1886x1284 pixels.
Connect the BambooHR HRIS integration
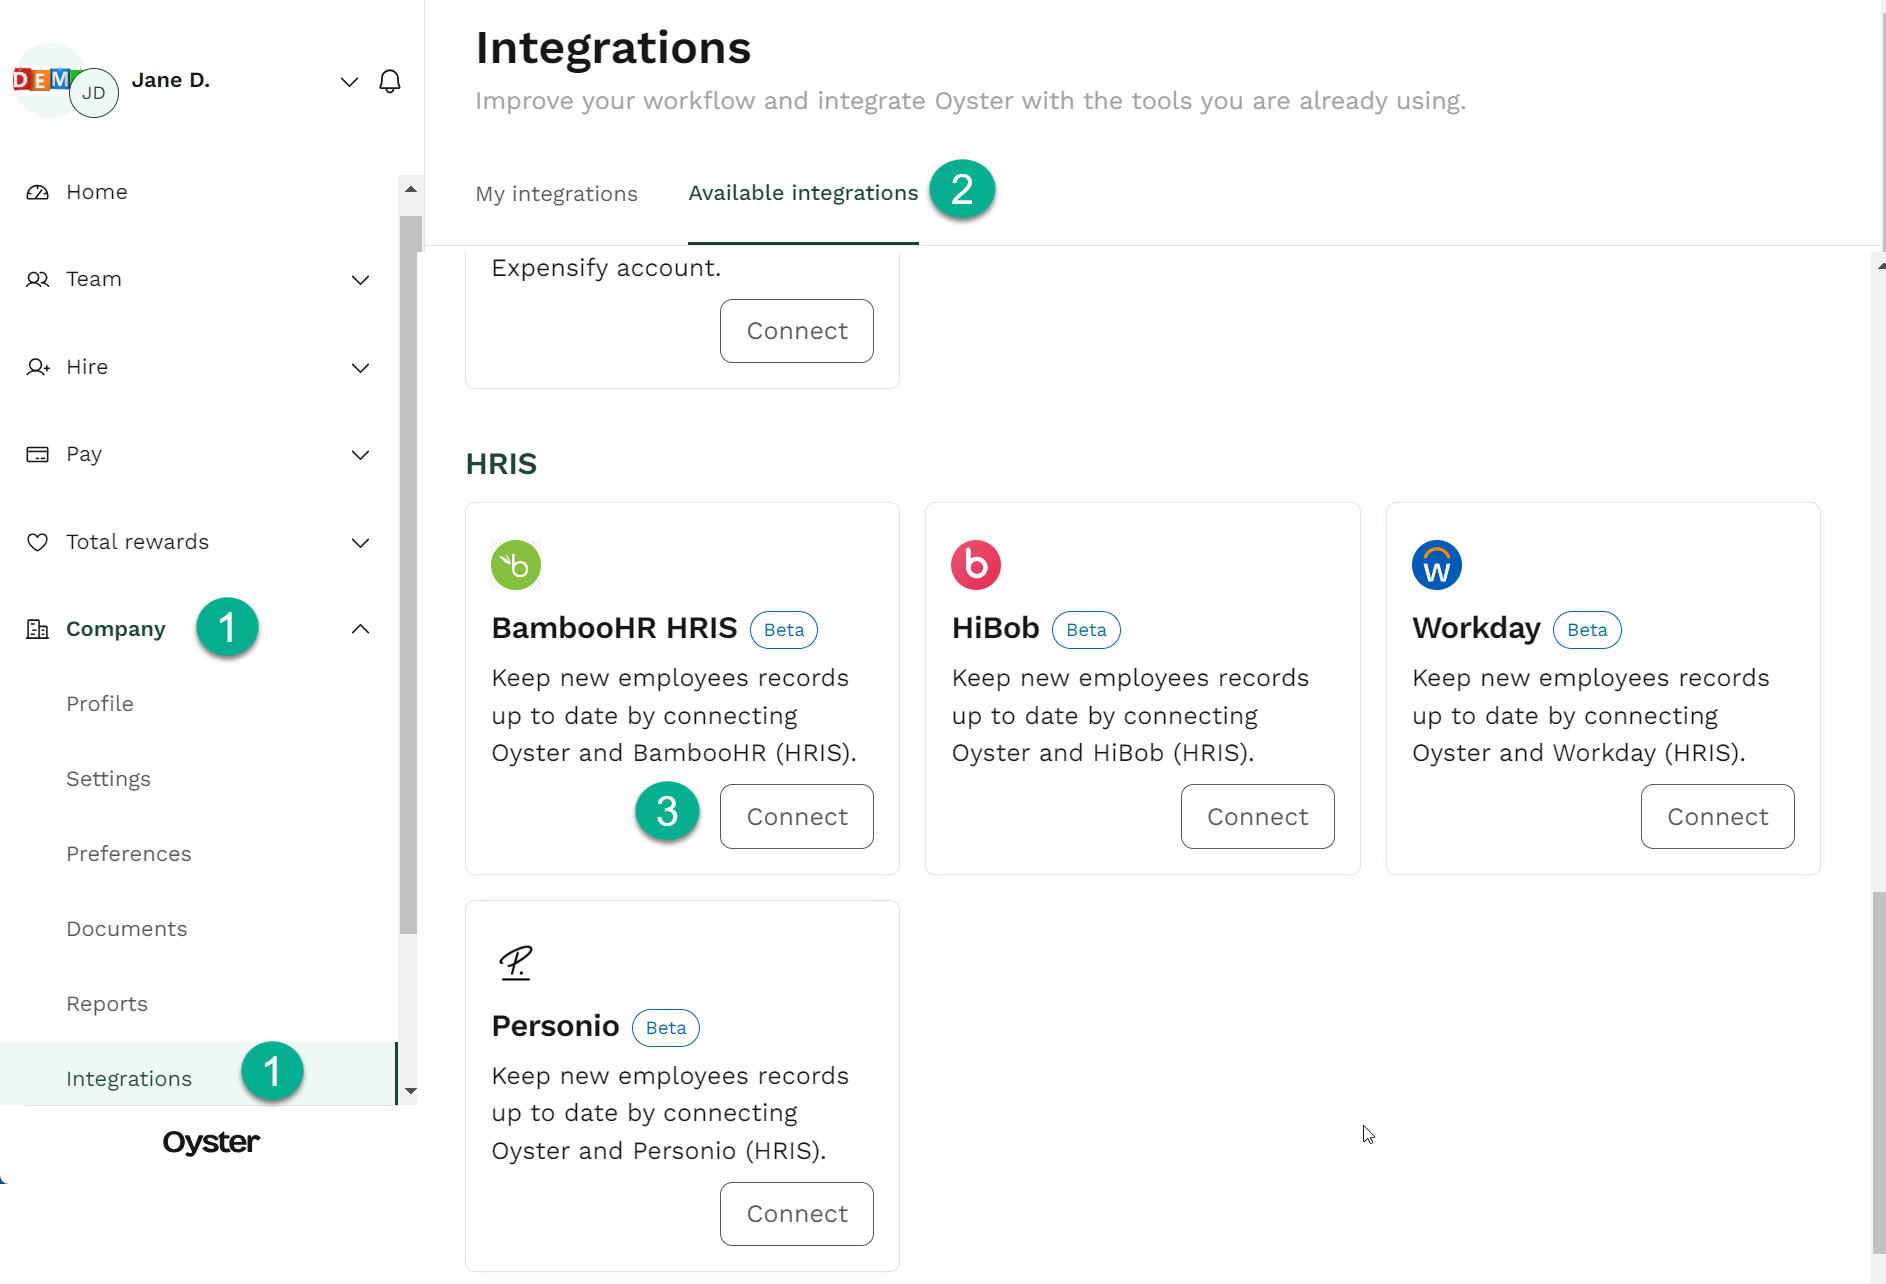796,817
